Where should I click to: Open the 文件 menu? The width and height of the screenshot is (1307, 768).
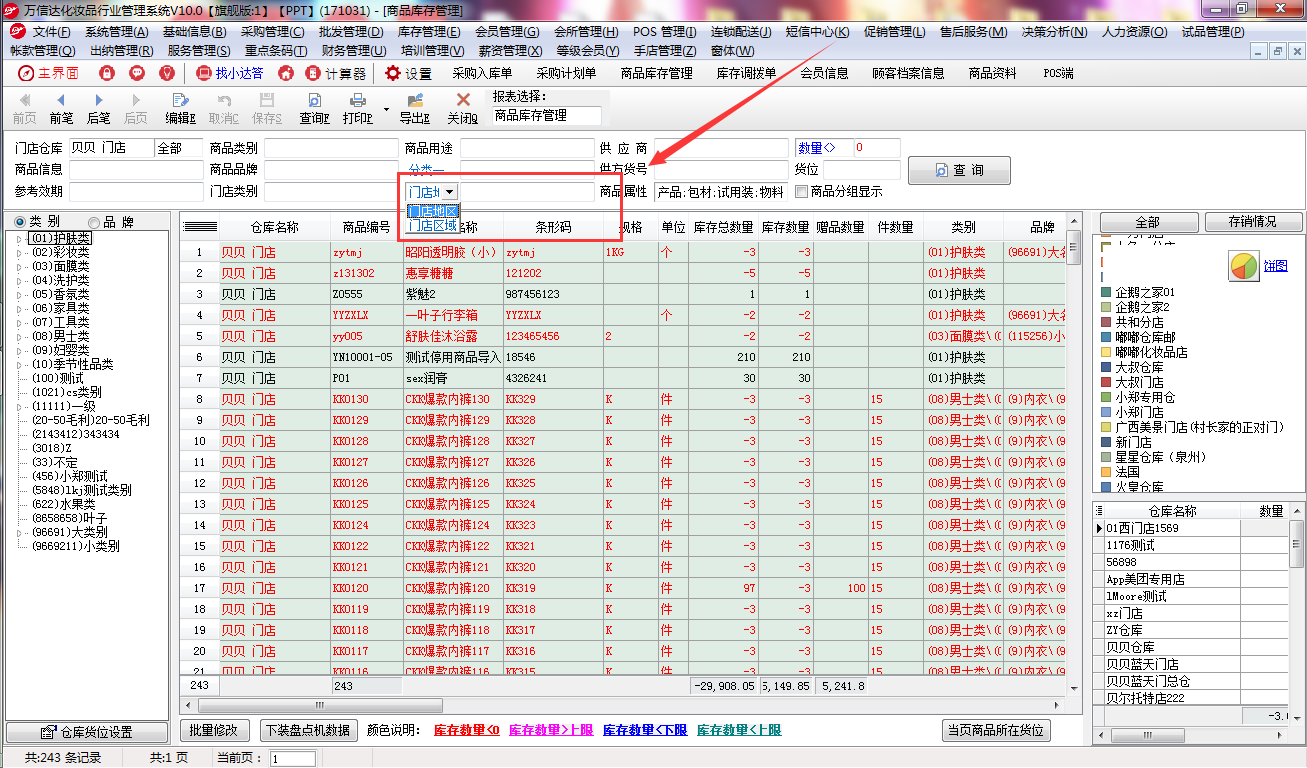tap(50, 32)
